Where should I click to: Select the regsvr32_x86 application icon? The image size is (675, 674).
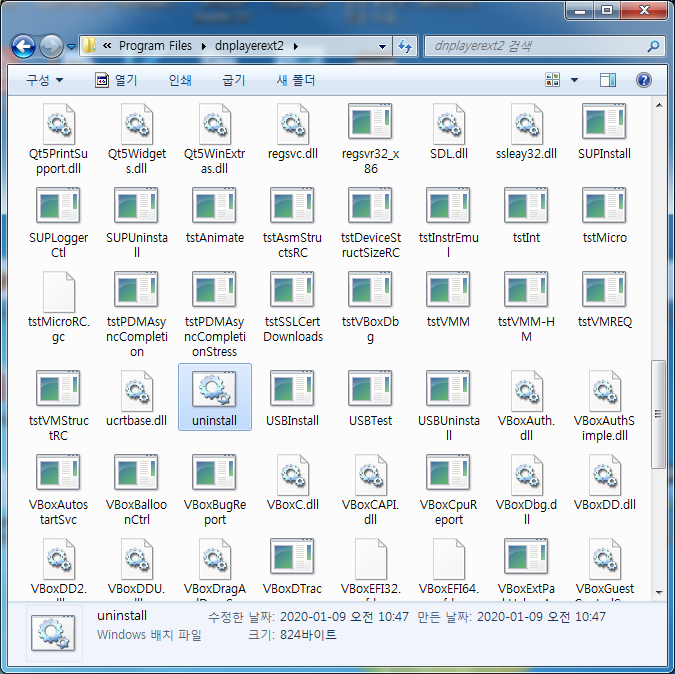coord(370,121)
